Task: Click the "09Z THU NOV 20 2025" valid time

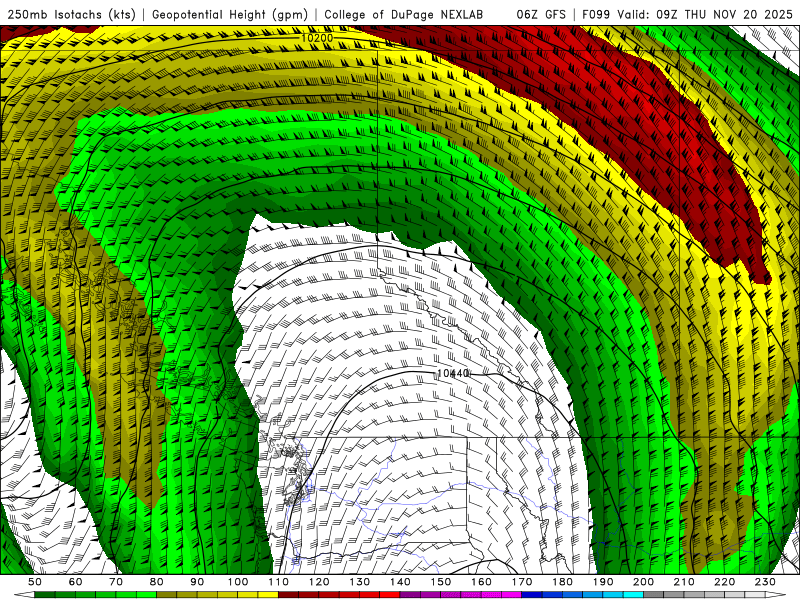Action: click(724, 14)
